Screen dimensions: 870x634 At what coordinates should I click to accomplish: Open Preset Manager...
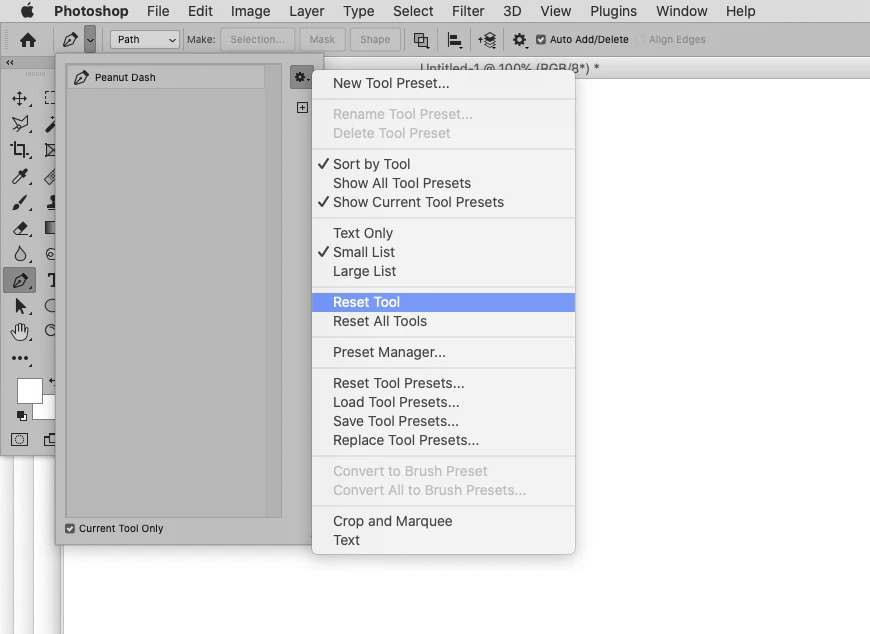tap(443, 352)
